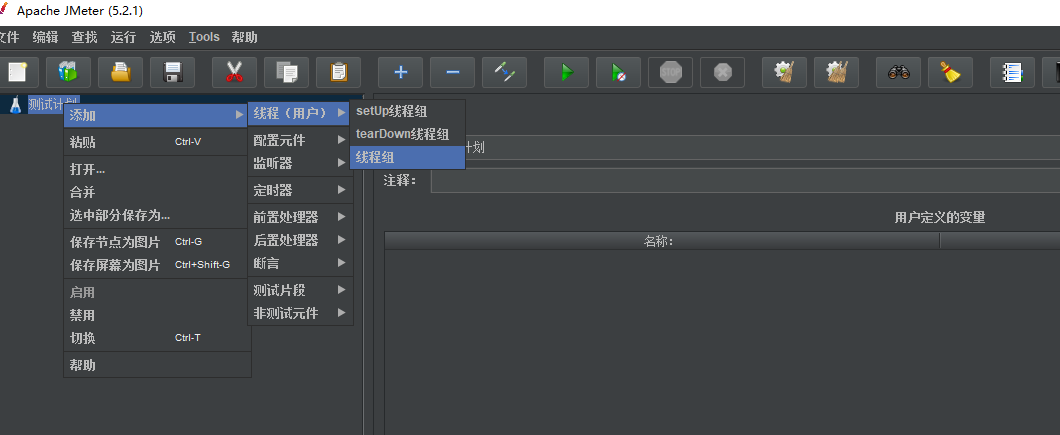This screenshot has width=1060, height=435.
Task: Click the Clear All double-broom icon
Action: click(x=837, y=72)
